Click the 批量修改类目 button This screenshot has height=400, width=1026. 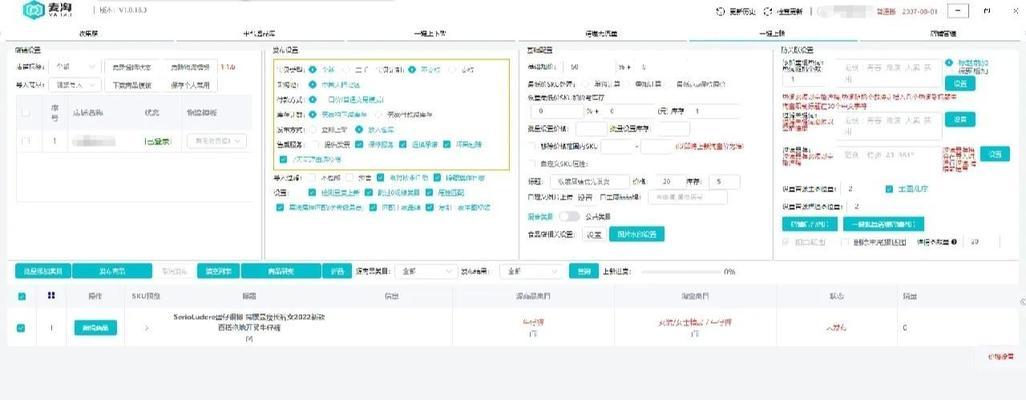(x=43, y=270)
